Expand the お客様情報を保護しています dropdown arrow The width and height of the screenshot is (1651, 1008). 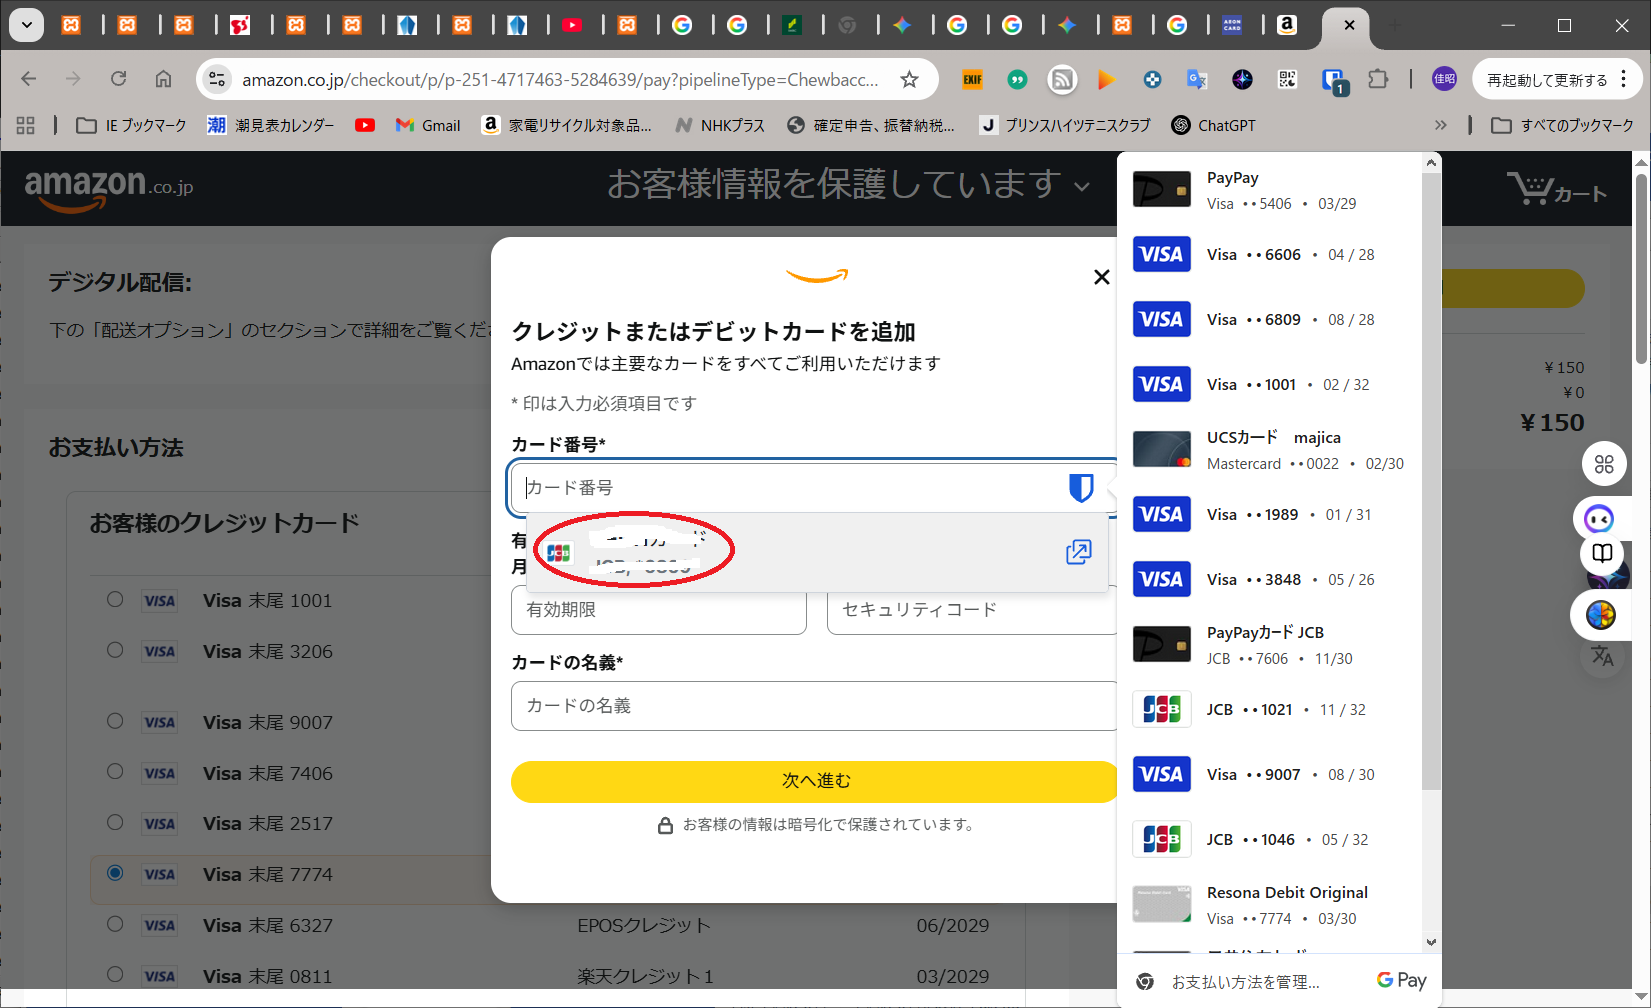point(1082,186)
